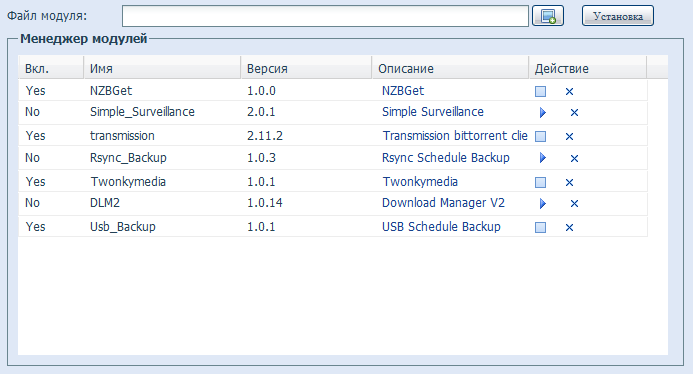The width and height of the screenshot is (693, 374).
Task: Remove the transmission module
Action: click(x=569, y=136)
